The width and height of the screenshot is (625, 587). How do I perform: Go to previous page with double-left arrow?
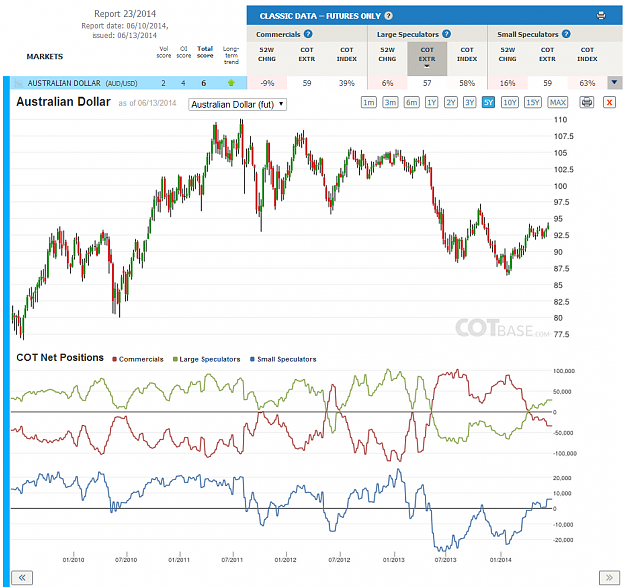coord(22,577)
